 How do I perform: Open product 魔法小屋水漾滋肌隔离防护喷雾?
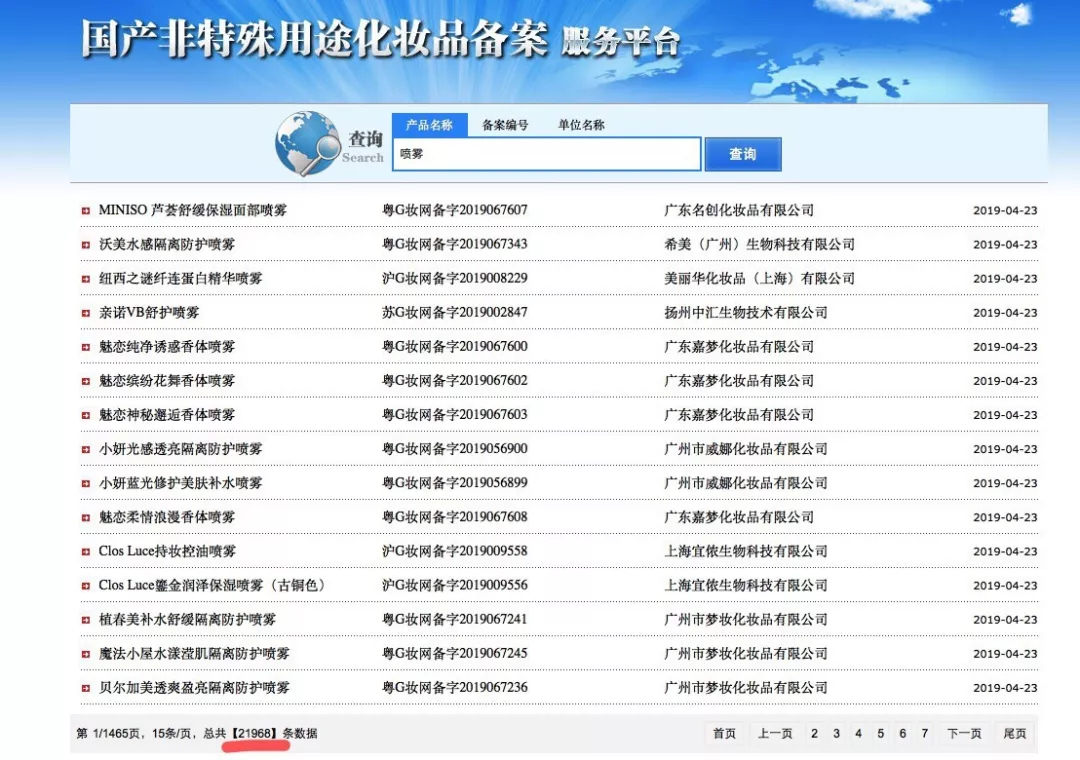point(194,653)
